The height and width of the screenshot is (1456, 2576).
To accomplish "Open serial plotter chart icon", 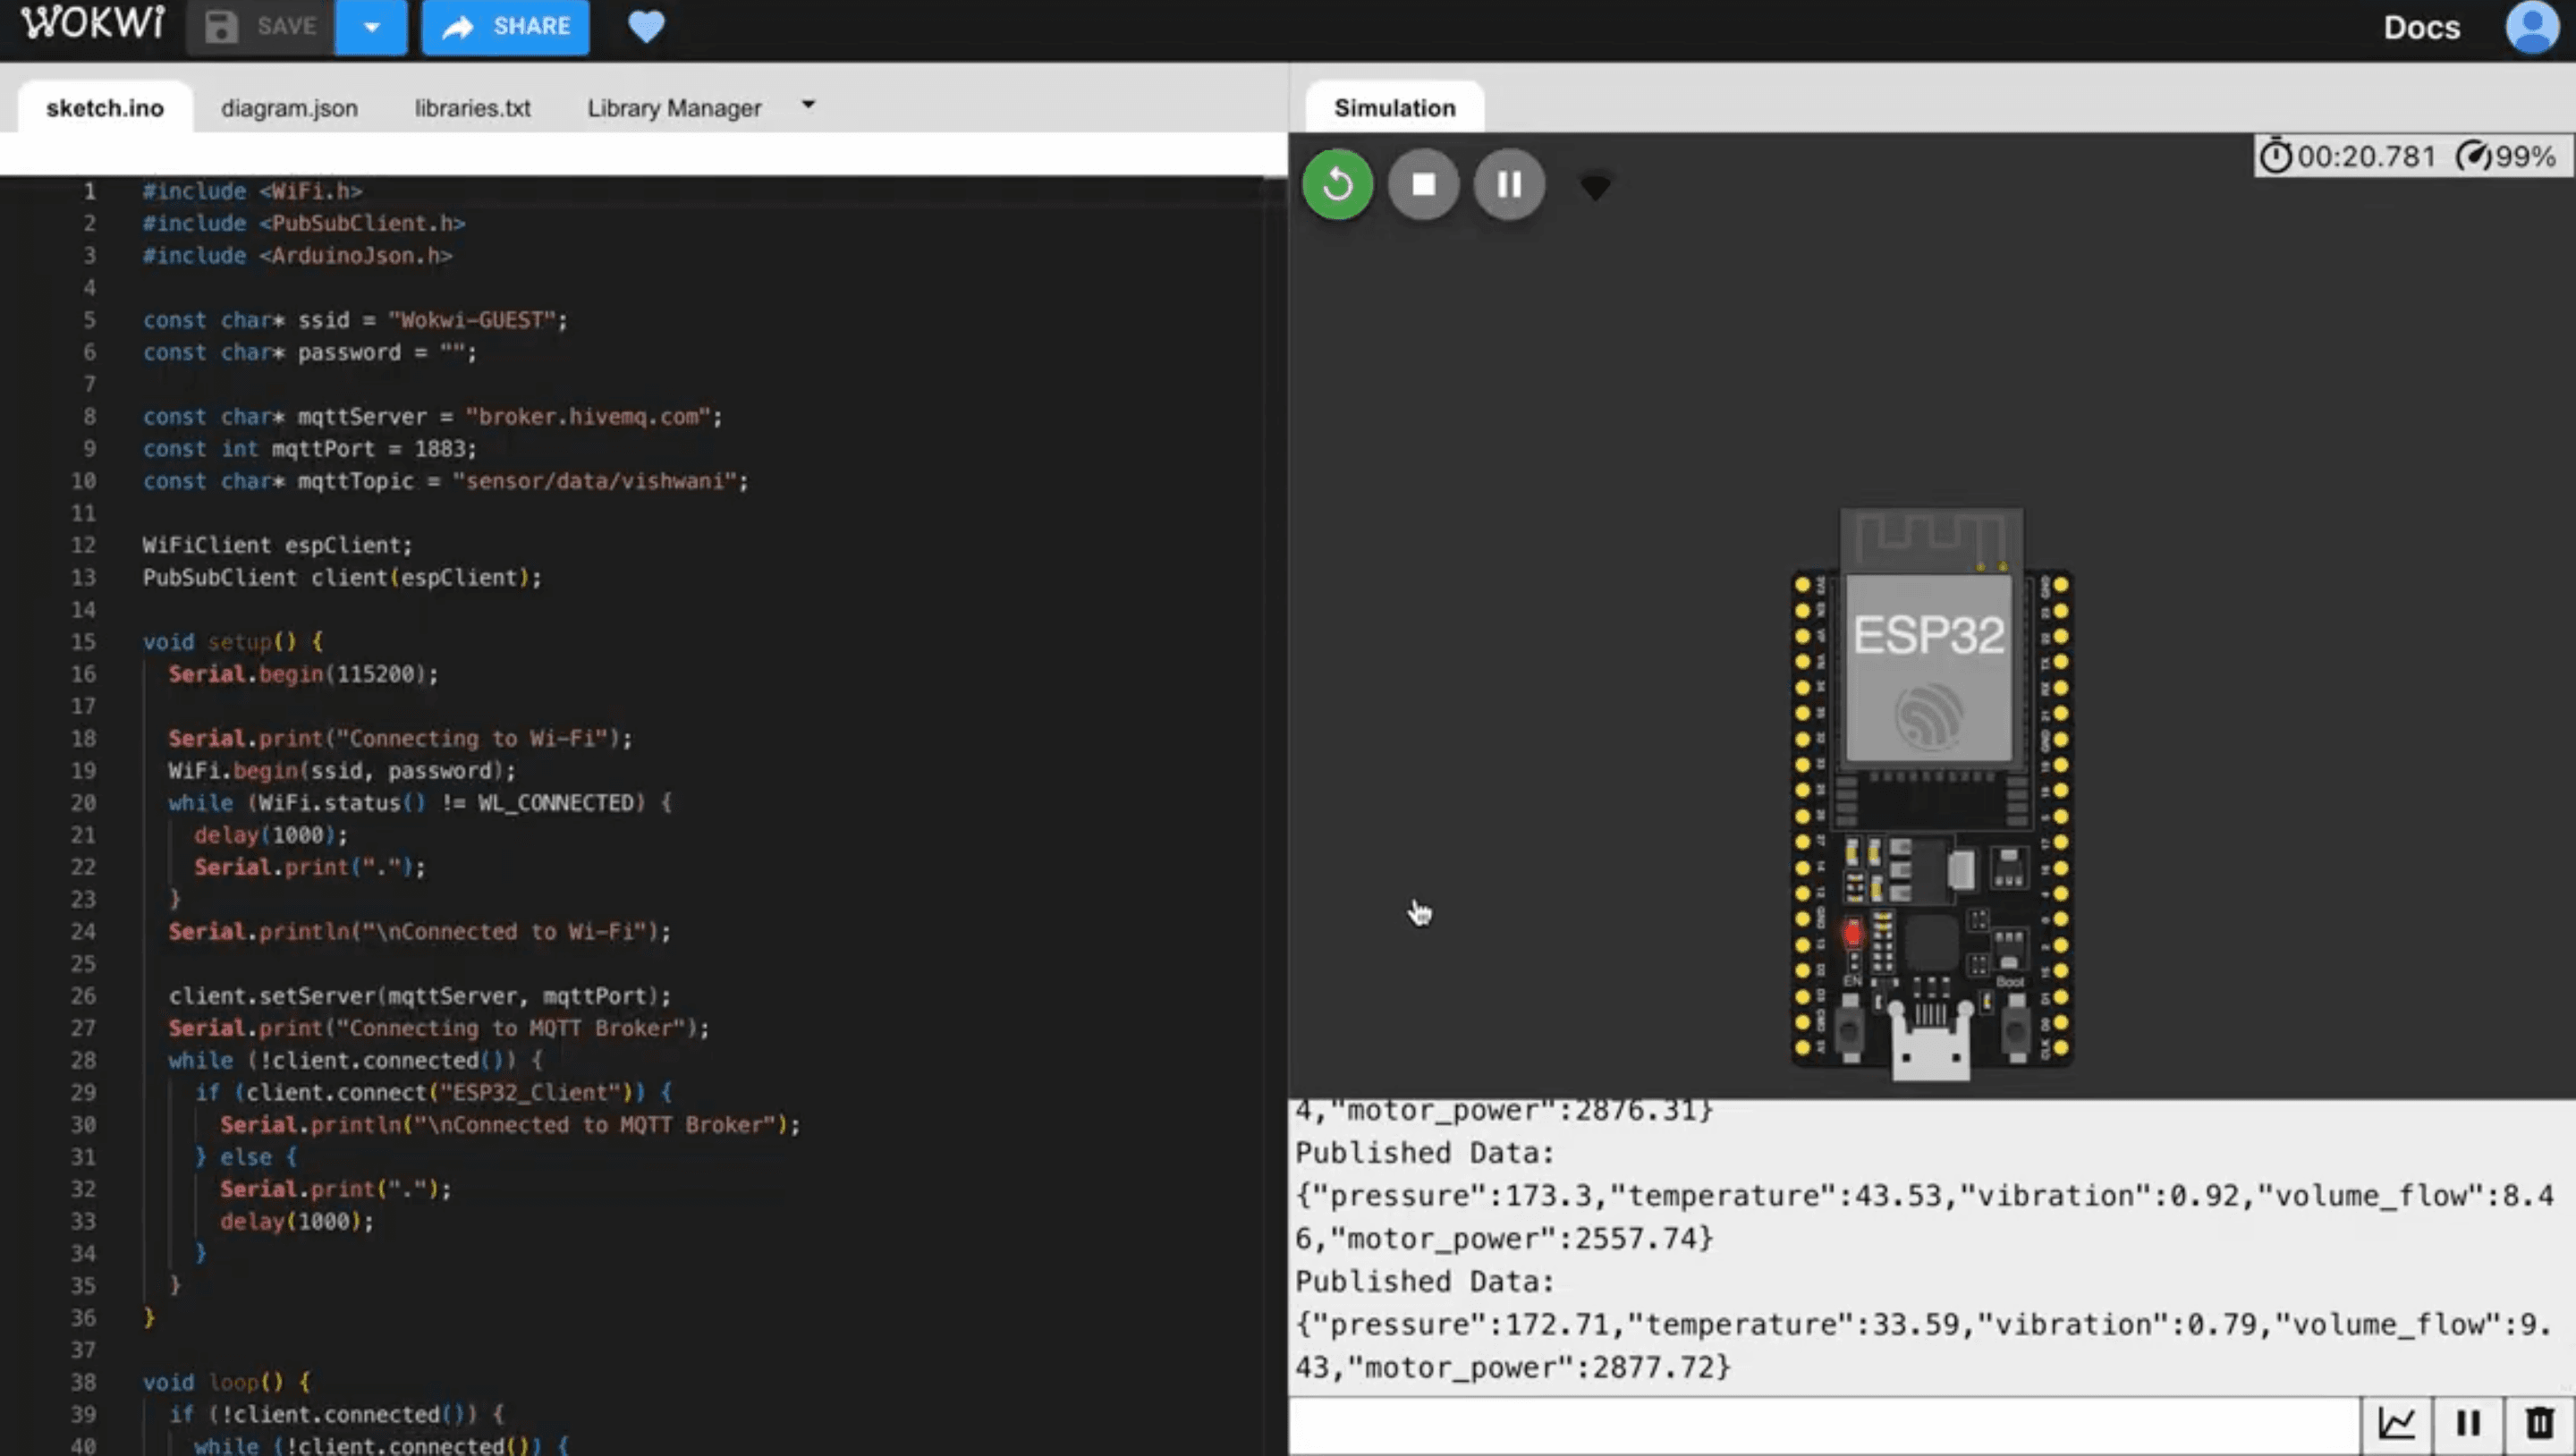I will click(2396, 1424).
